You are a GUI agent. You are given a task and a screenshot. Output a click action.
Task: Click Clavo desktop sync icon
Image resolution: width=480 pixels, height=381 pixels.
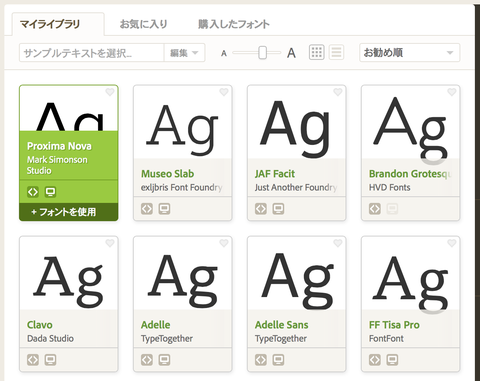50,360
